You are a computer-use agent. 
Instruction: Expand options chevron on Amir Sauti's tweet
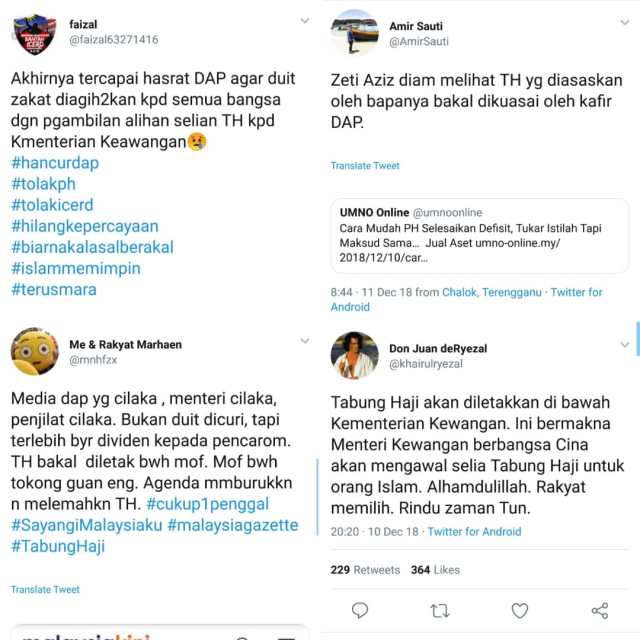[x=624, y=22]
